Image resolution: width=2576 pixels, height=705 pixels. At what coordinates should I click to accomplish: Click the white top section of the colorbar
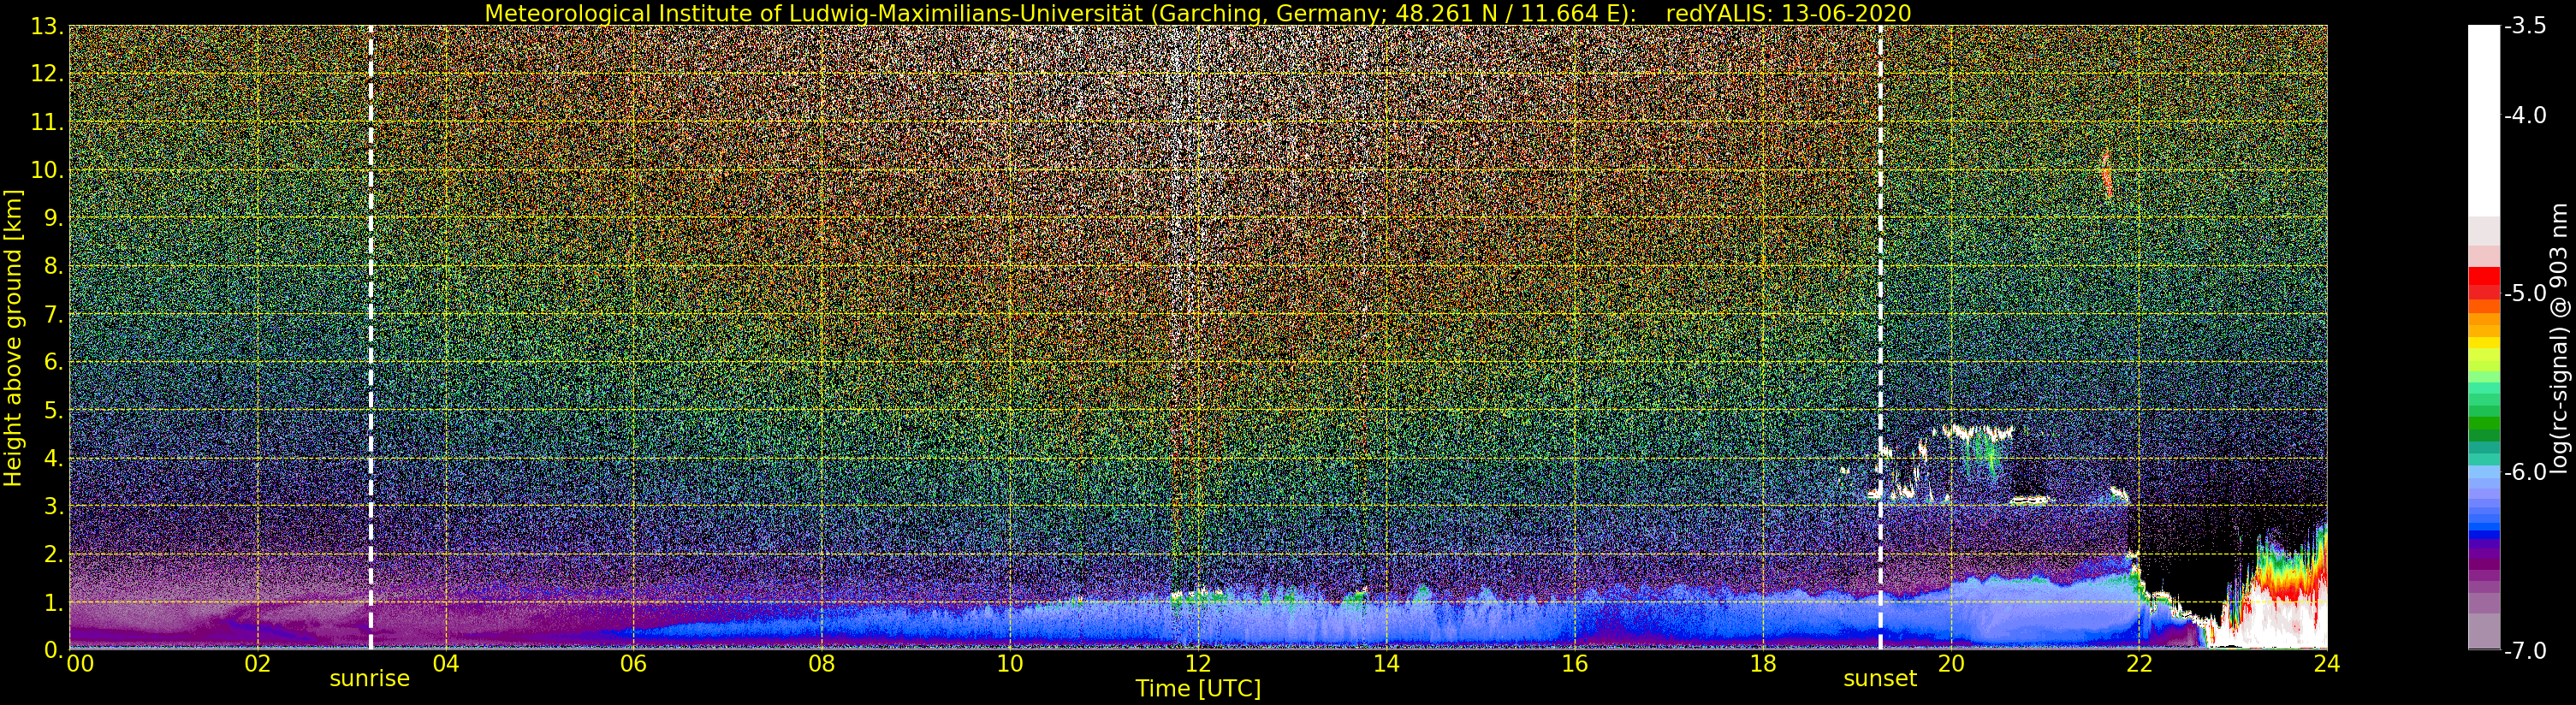[x=2484, y=120]
